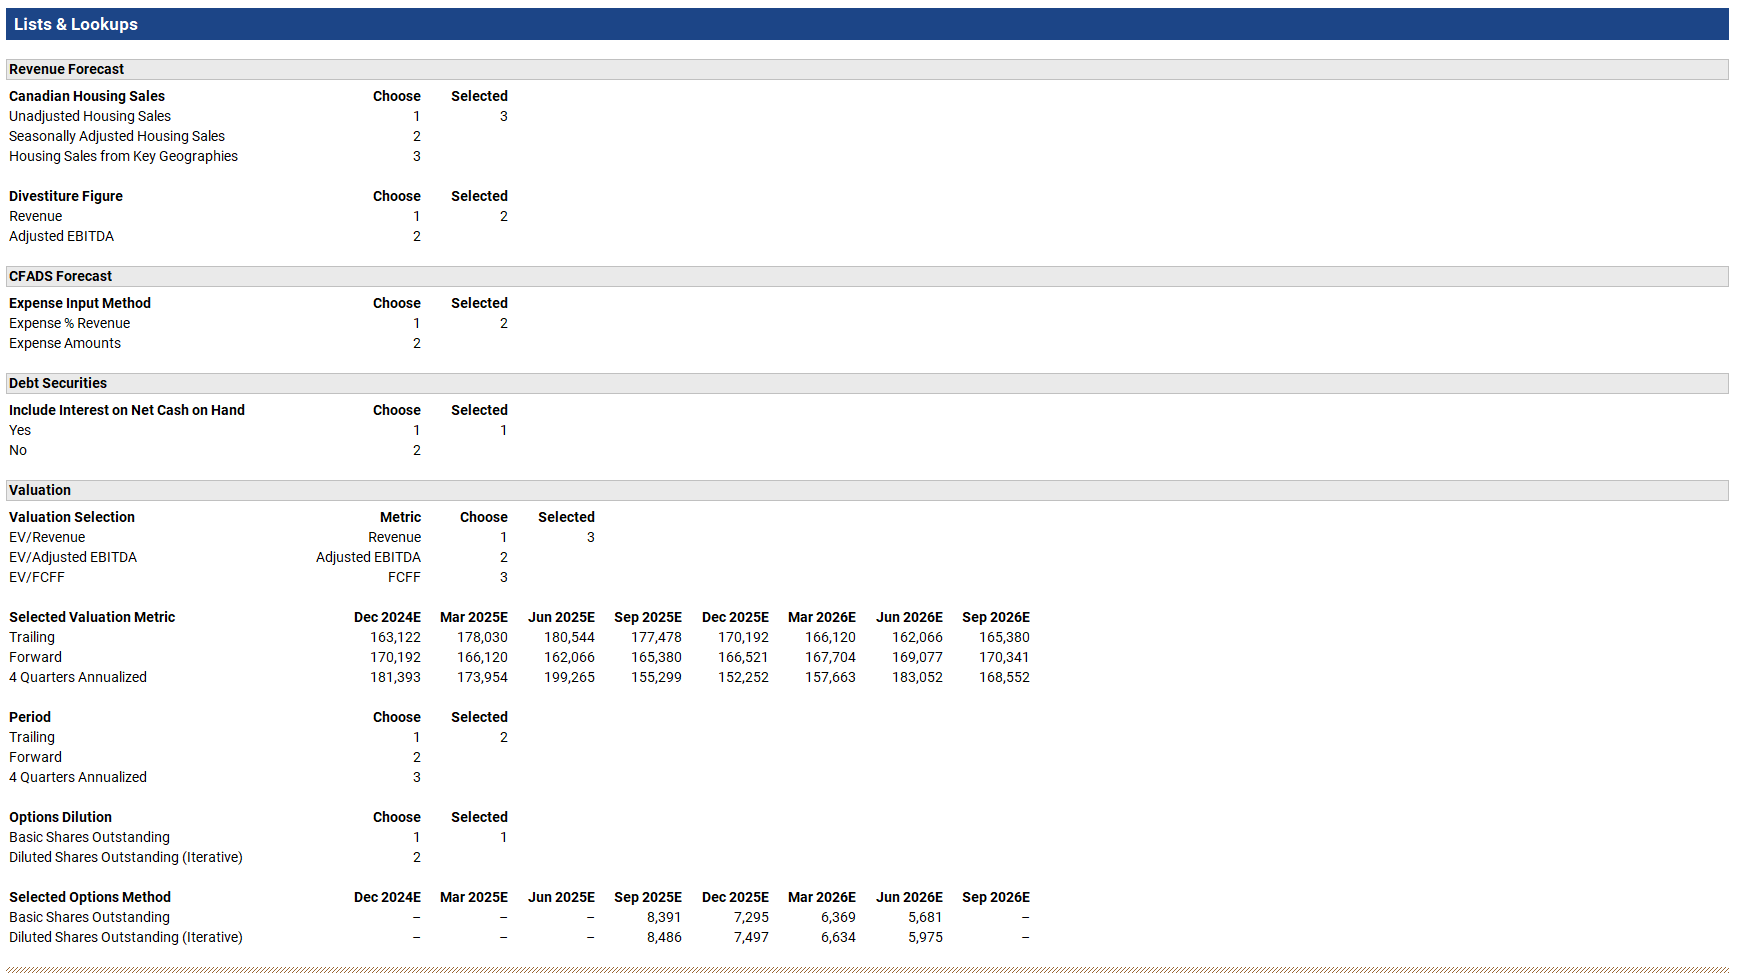Screen dimensions: 1739x979
Task: Click the basic shares Sep 2025E value 8,391
Action: pos(664,917)
